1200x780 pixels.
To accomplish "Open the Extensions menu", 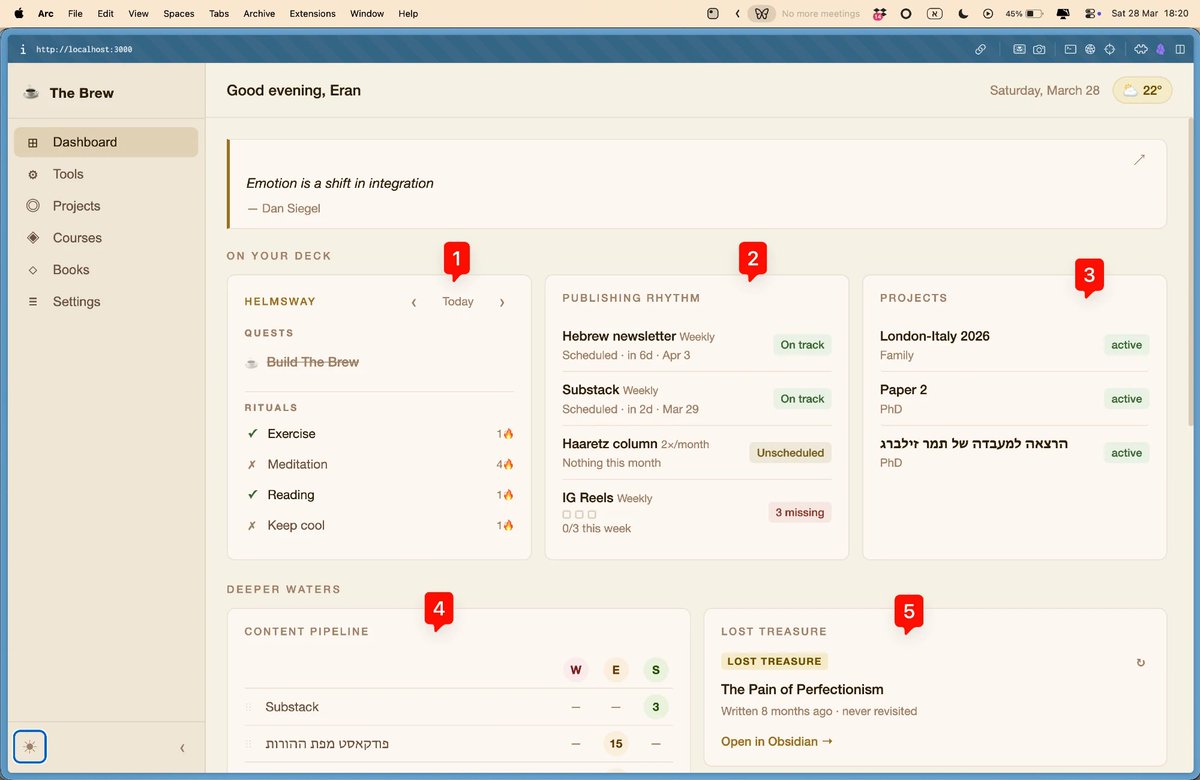I will (x=312, y=14).
